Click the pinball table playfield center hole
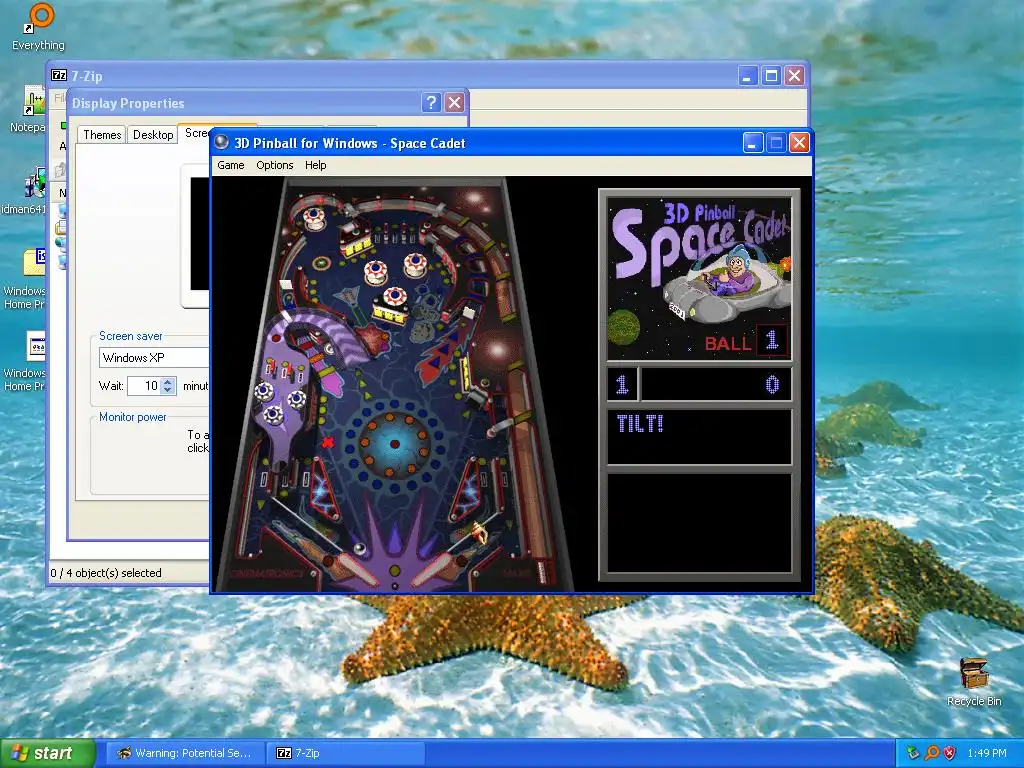Image resolution: width=1024 pixels, height=768 pixels. (394, 444)
